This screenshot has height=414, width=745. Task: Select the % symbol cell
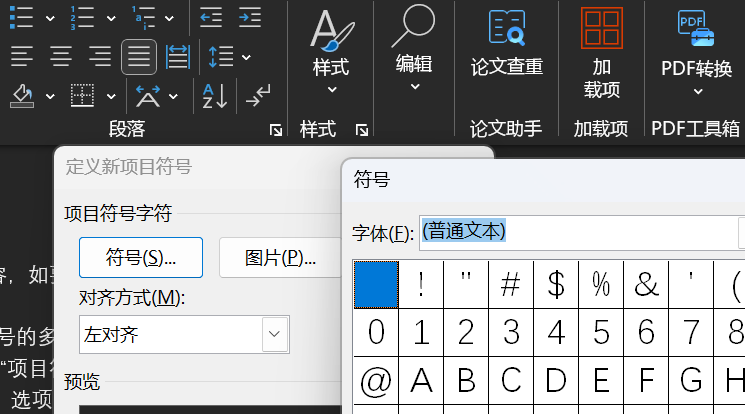(x=601, y=284)
